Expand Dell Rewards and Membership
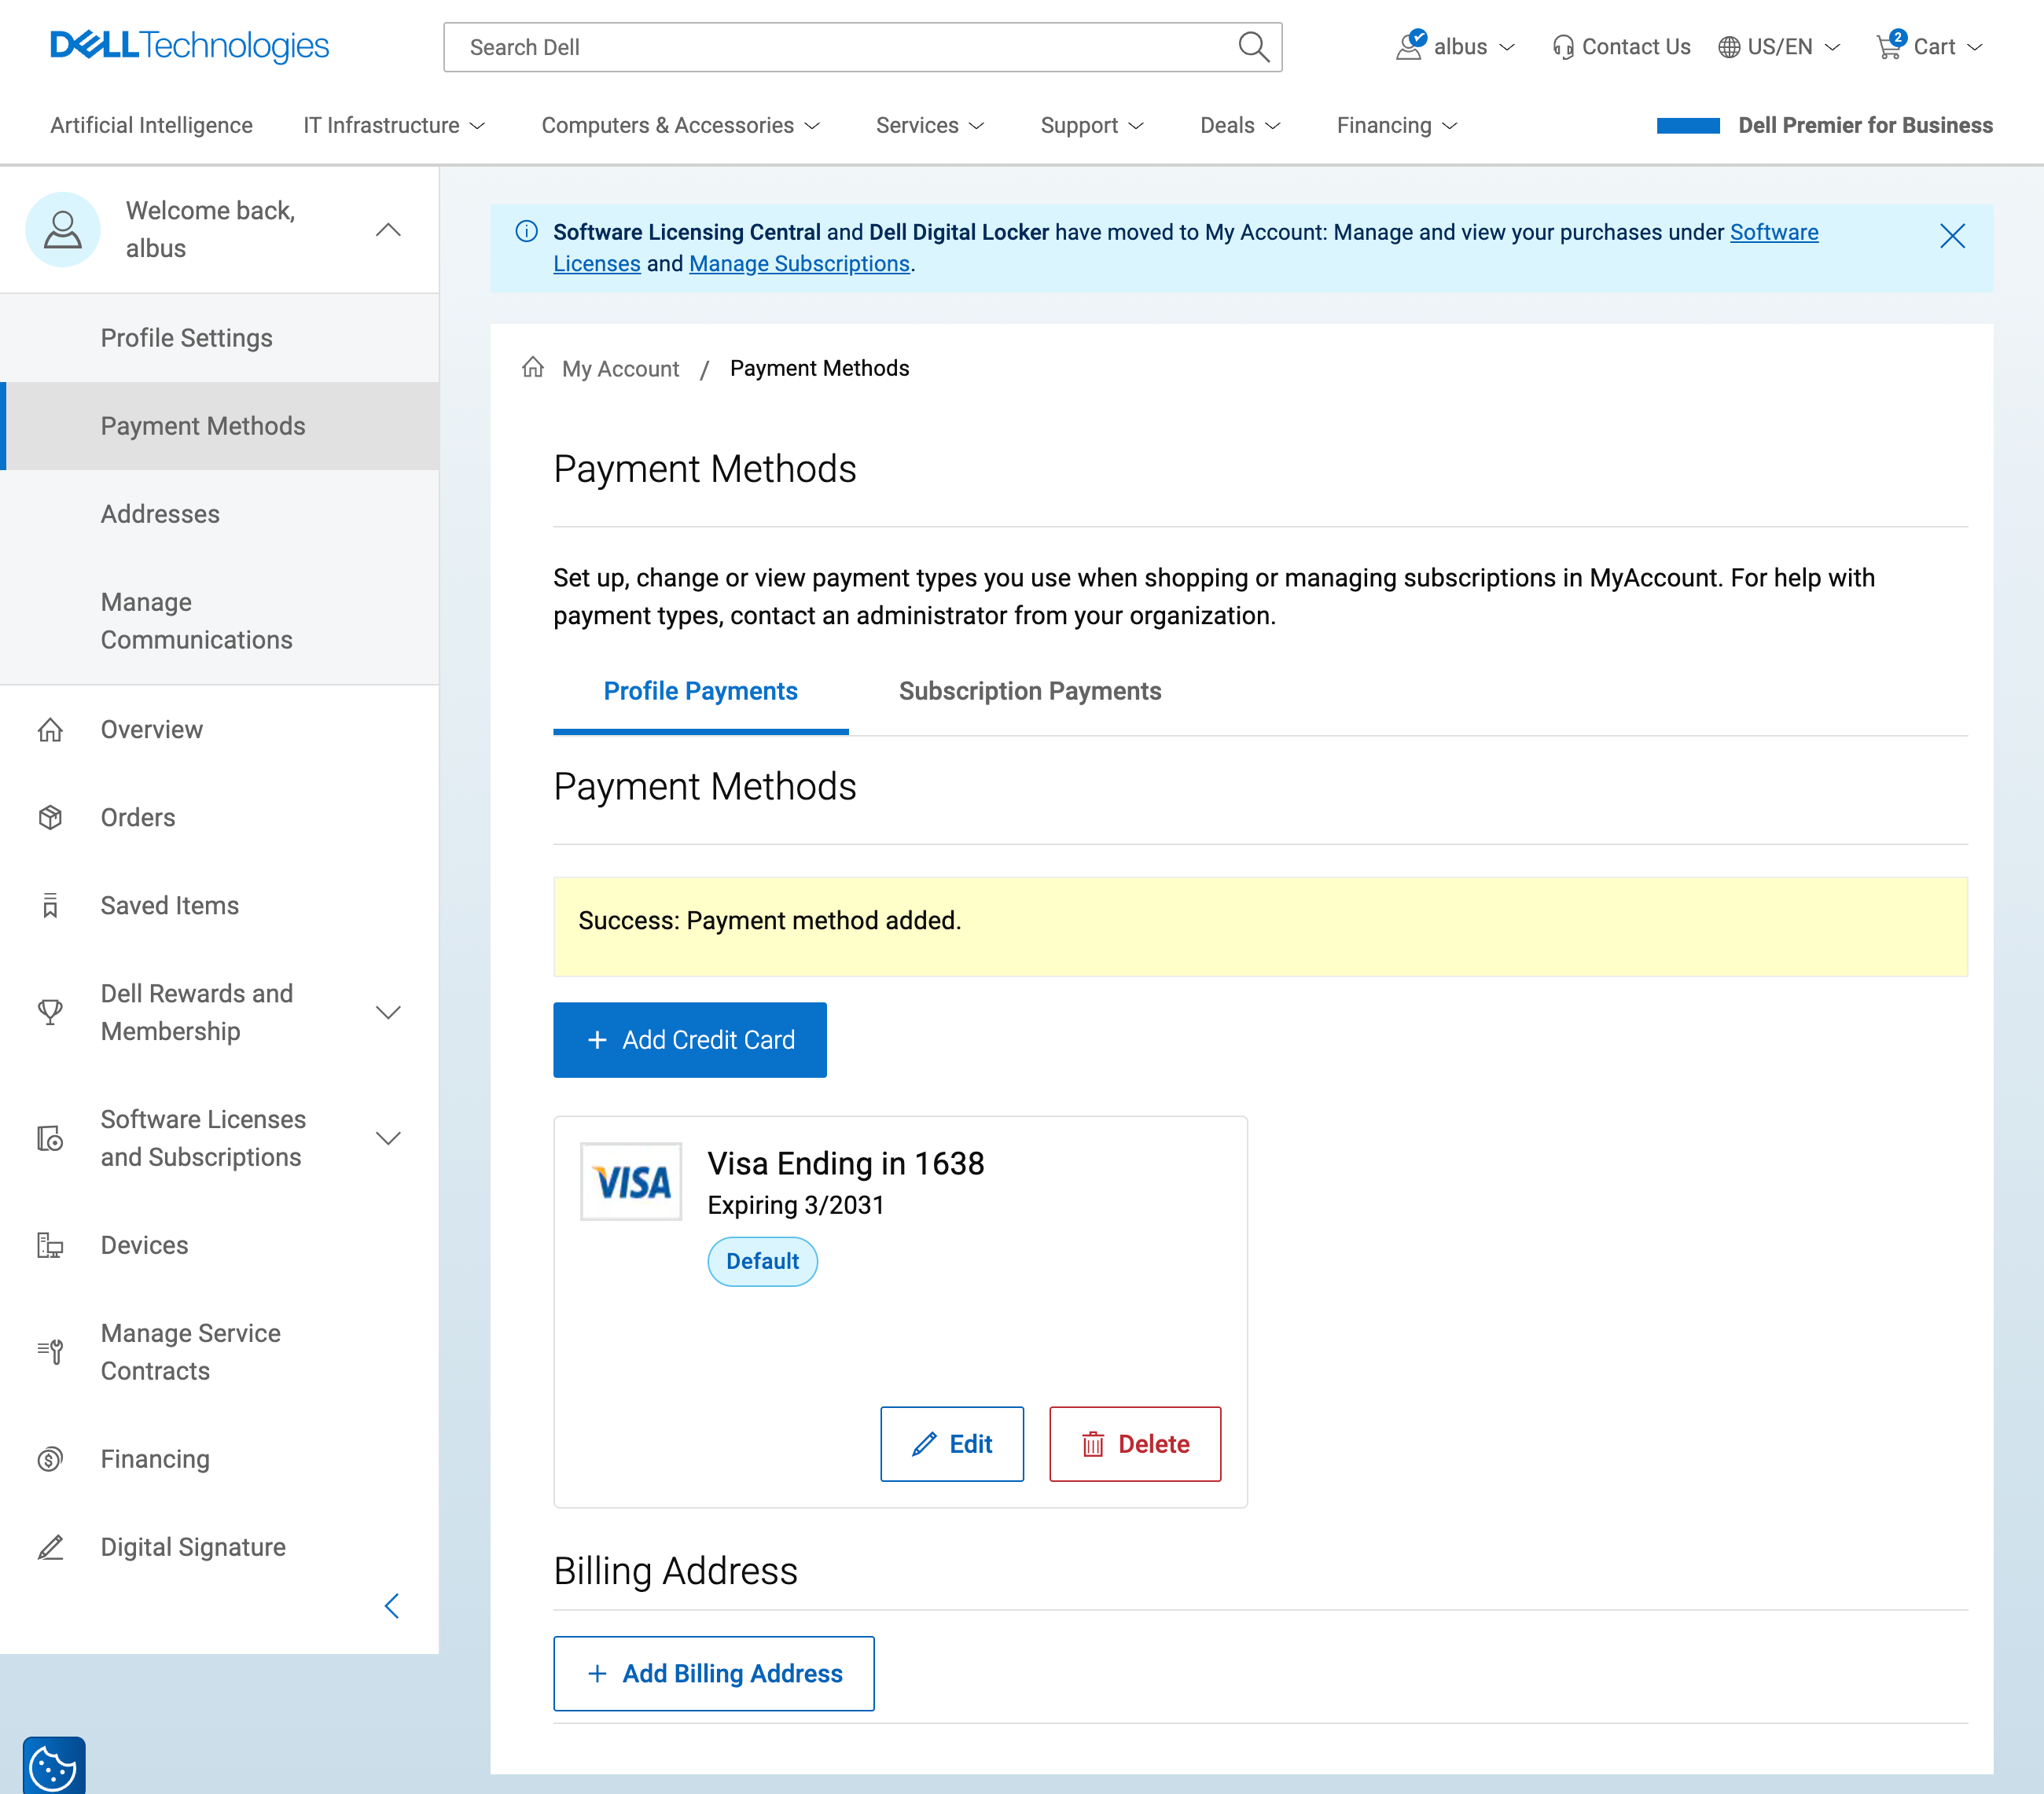Screen dimensions: 2044x1794 [389, 1012]
